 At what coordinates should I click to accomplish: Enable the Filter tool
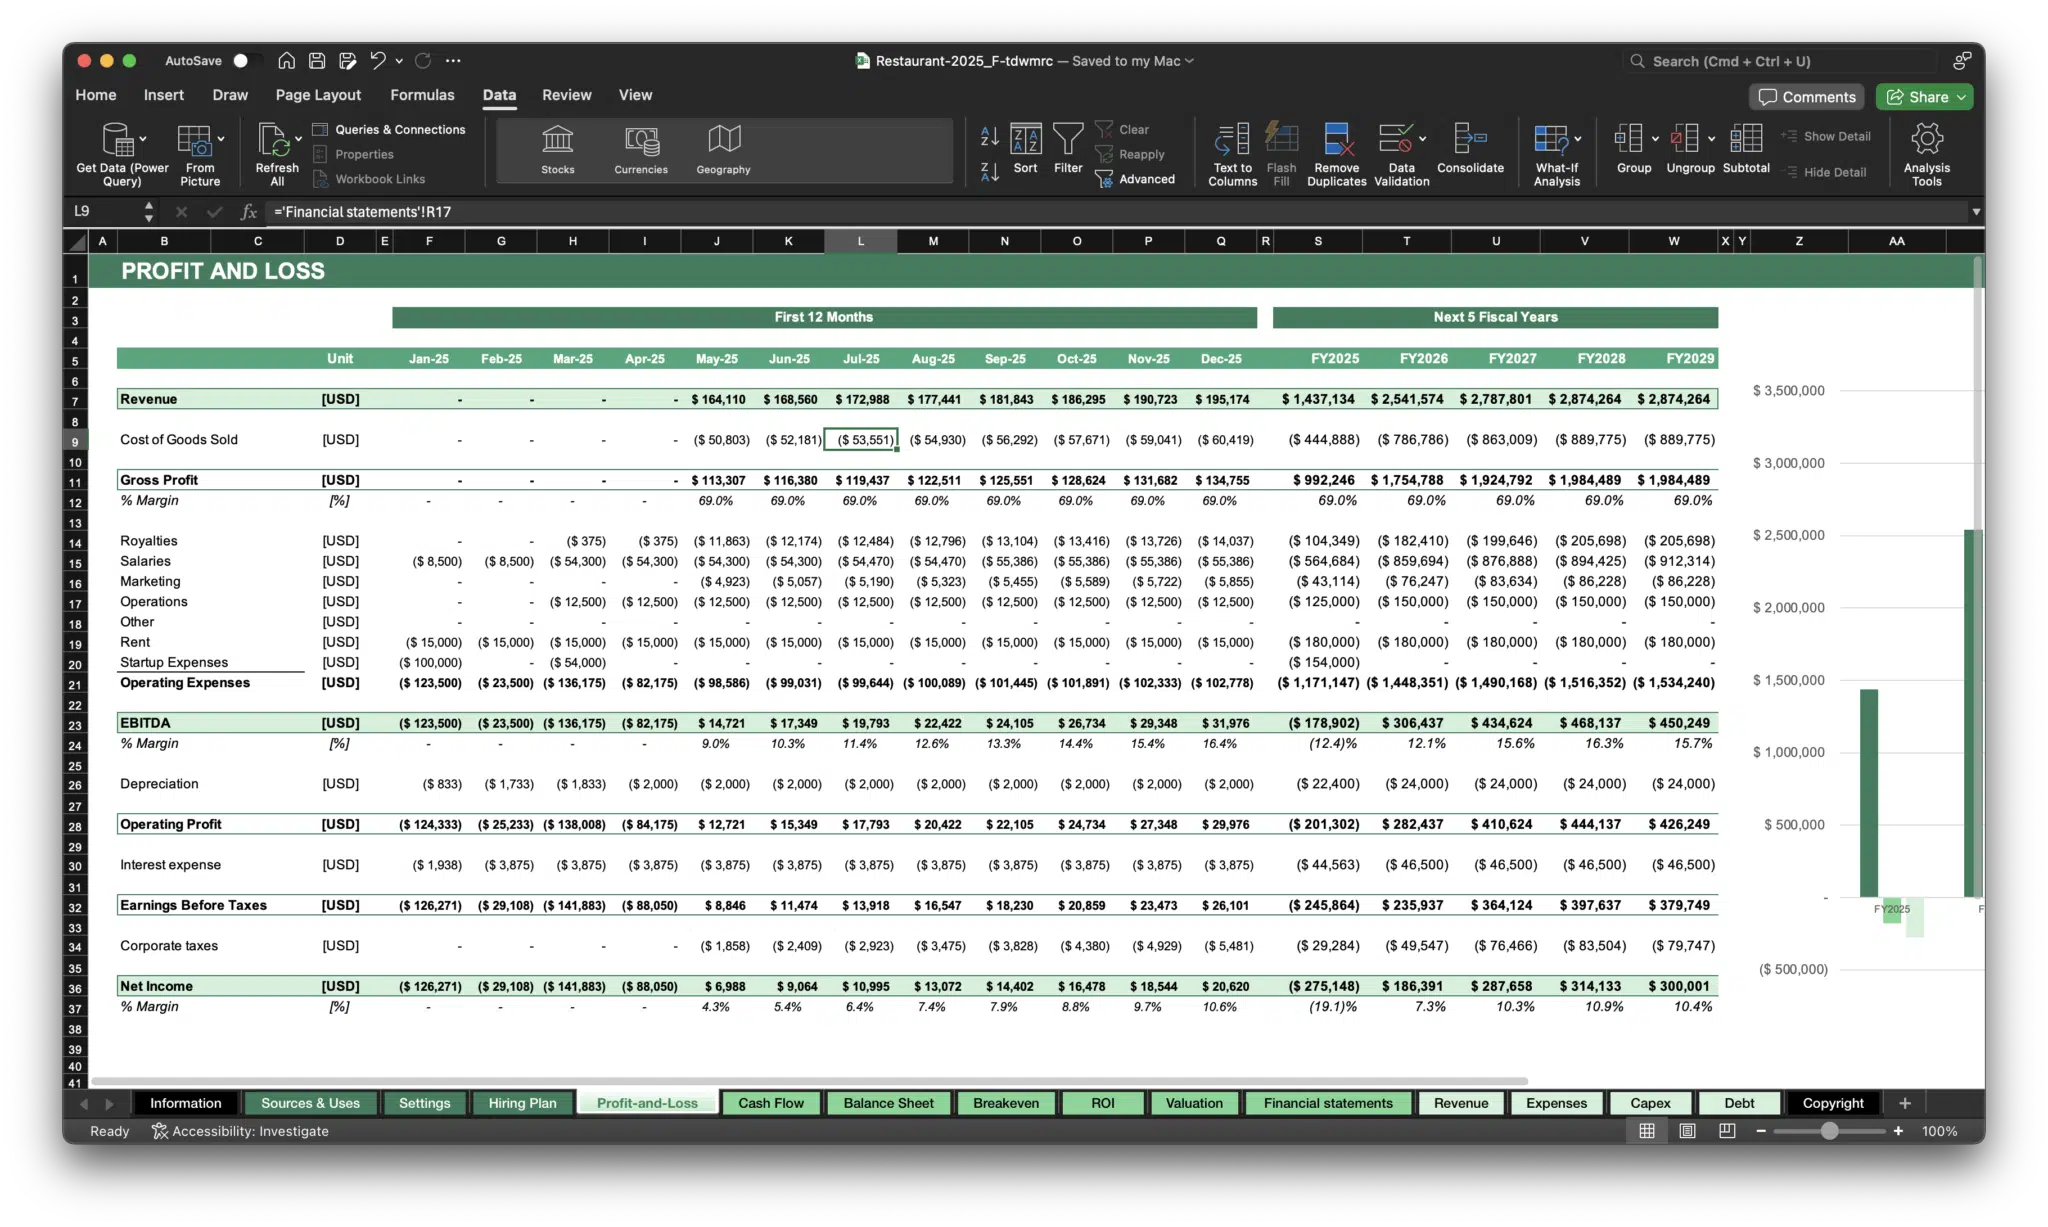pos(1068,148)
